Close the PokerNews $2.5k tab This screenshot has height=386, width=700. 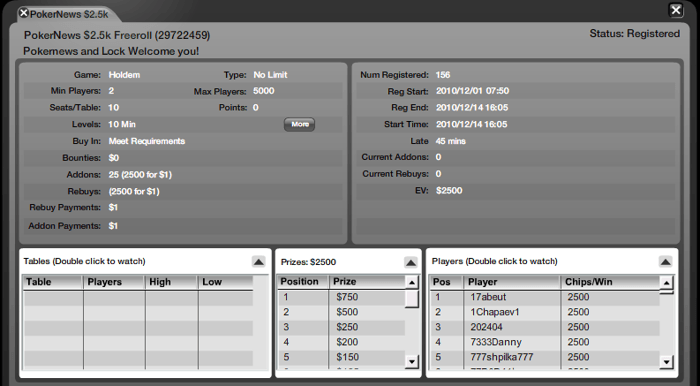(24, 13)
